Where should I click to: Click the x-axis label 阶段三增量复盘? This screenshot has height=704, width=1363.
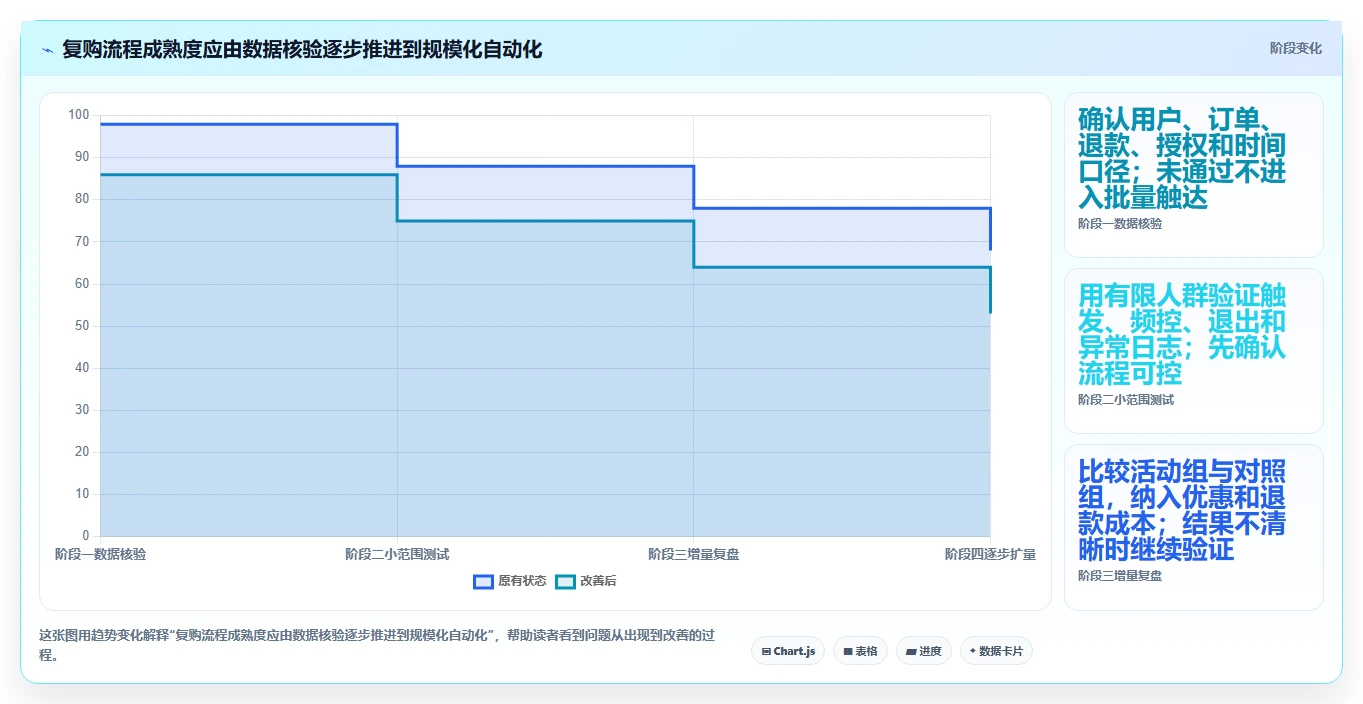pos(694,554)
